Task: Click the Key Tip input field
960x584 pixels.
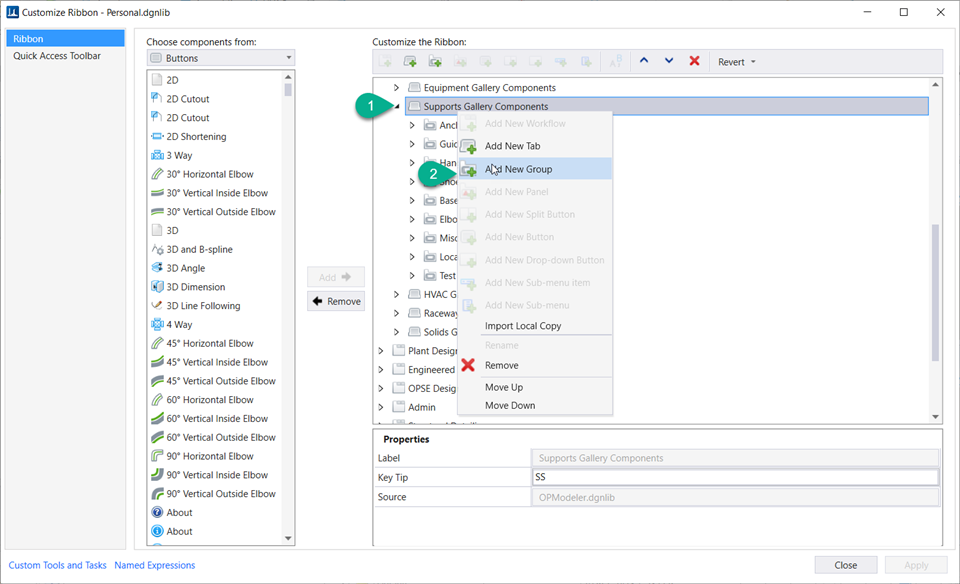Action: tap(735, 478)
